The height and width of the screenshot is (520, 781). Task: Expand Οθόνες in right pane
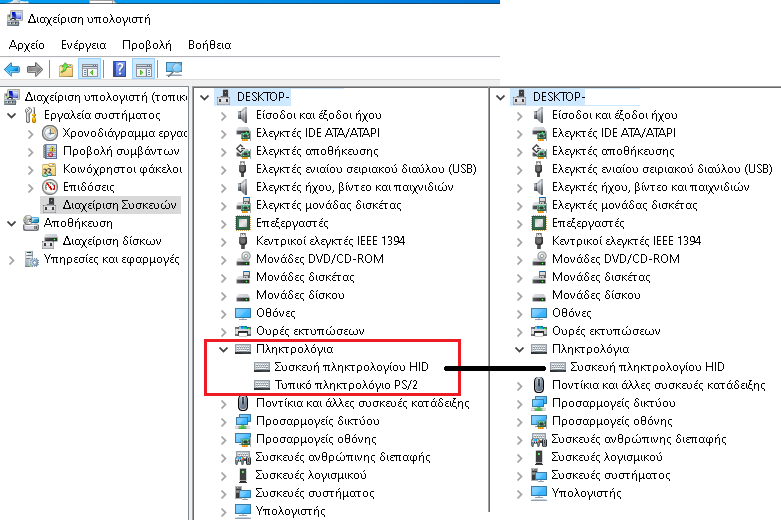click(x=520, y=313)
